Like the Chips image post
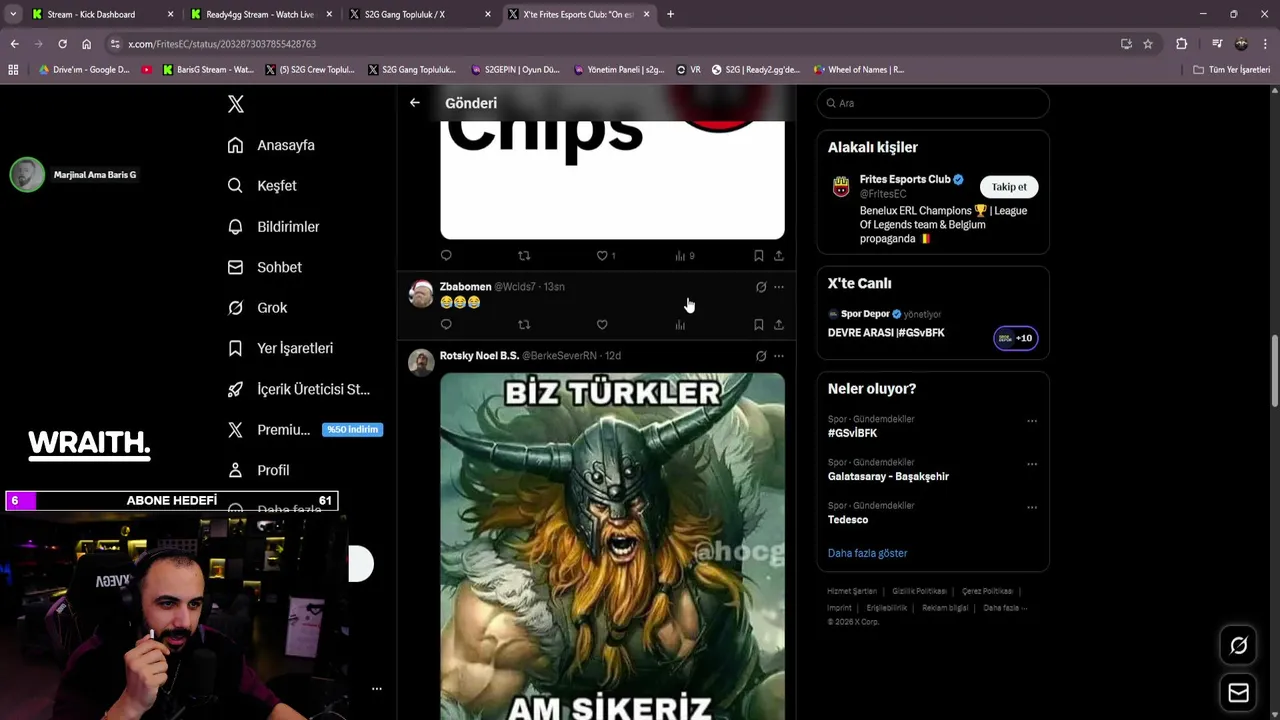The image size is (1280, 720). (602, 256)
